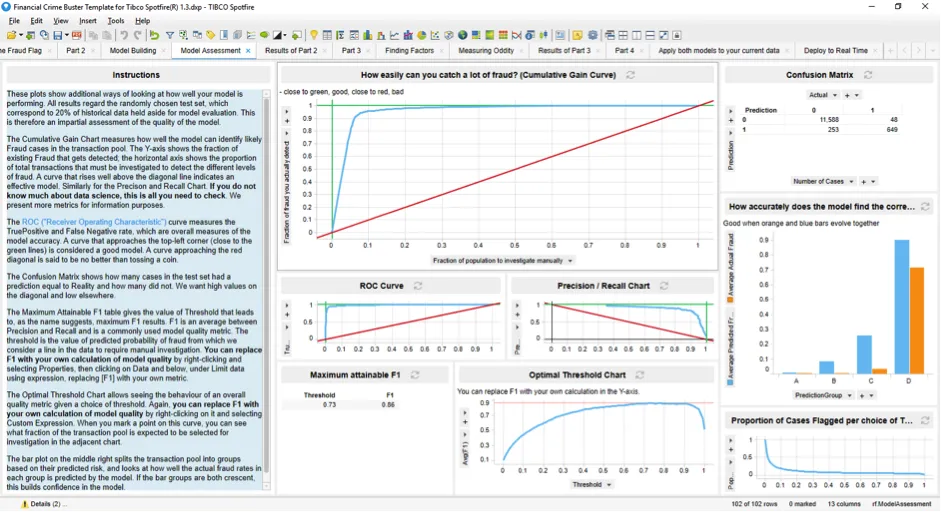The width and height of the screenshot is (941, 512).
Task: Expand arrow left of Confusion Matrix Prediction header
Action: coord(730,111)
